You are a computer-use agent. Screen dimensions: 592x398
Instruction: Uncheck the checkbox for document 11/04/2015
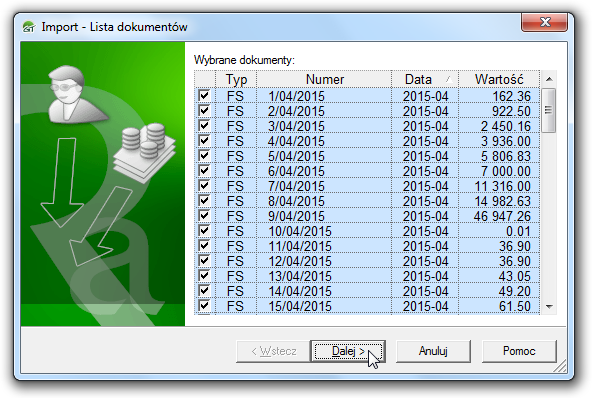pos(204,245)
